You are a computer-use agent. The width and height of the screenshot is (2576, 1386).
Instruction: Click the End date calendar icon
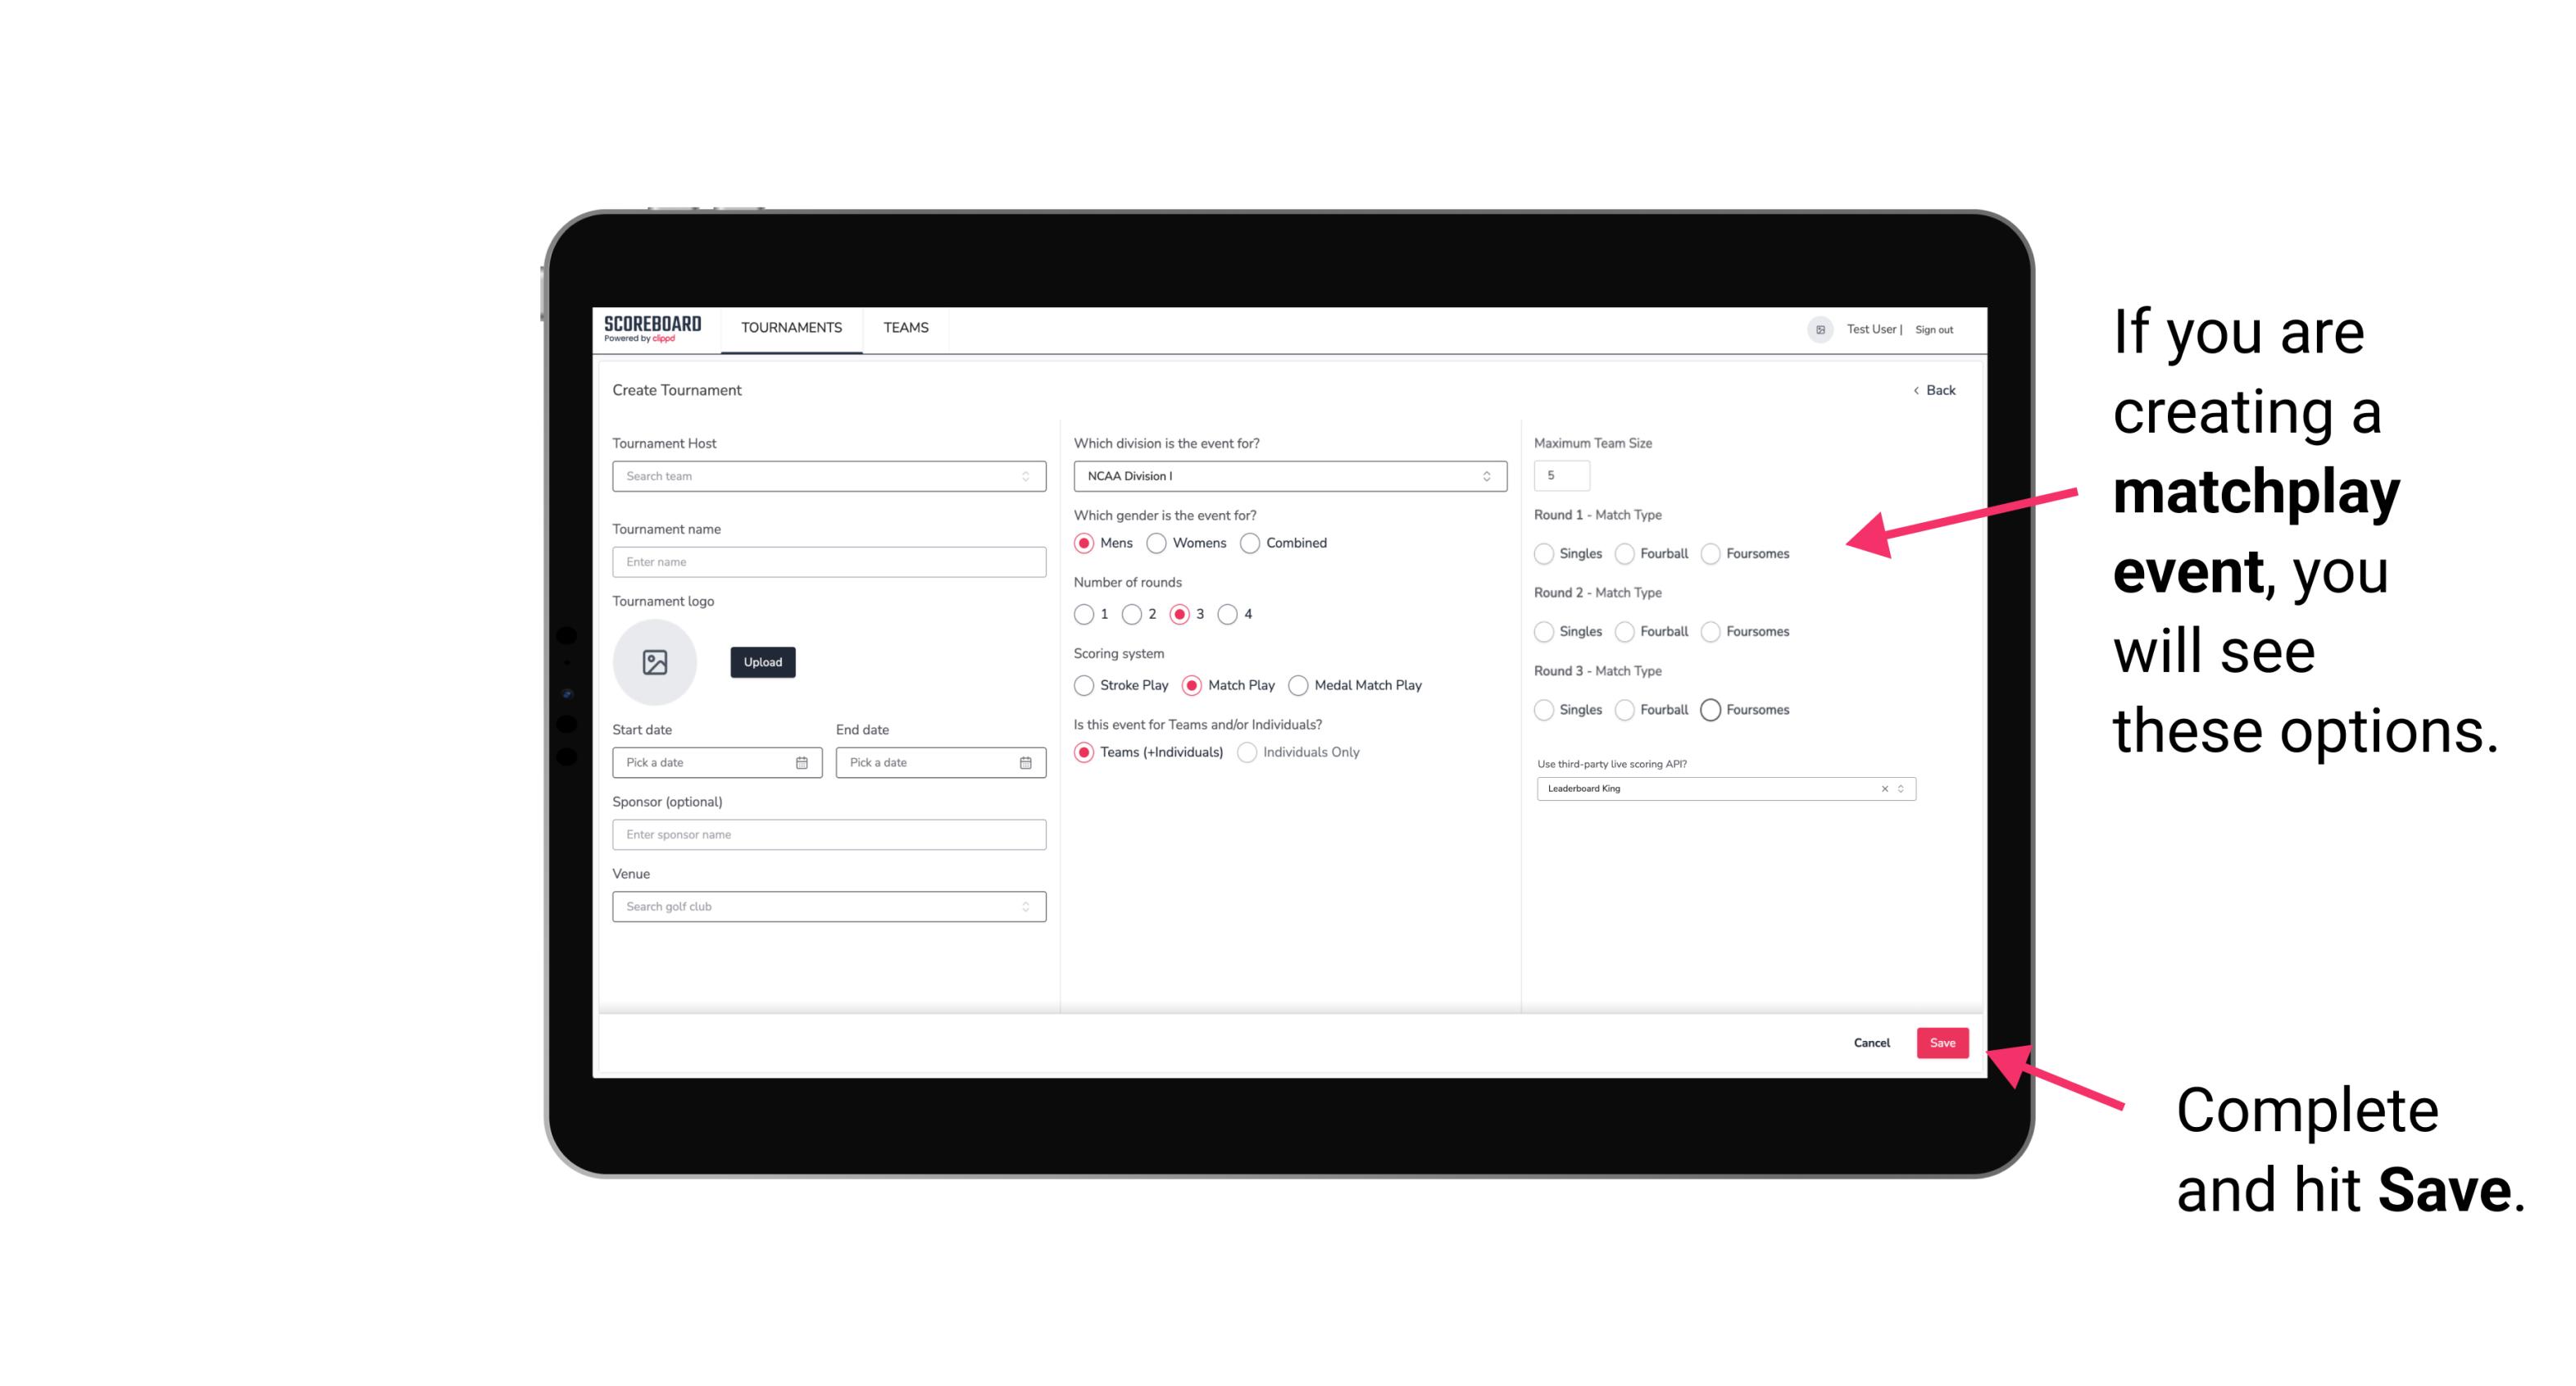1024,761
